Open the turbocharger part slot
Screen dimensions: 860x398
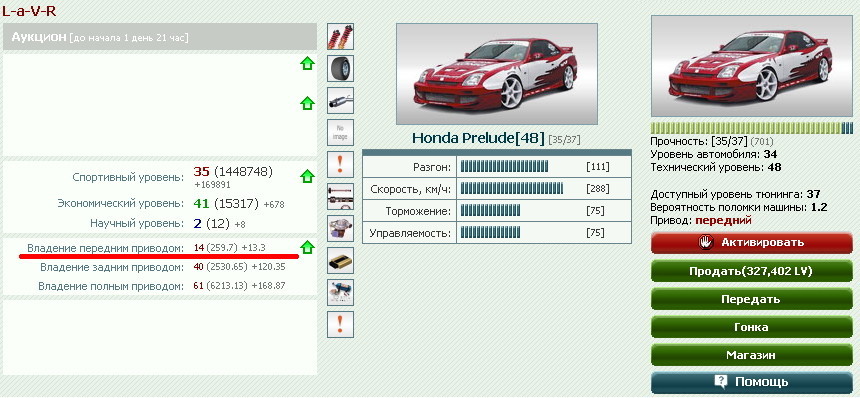(341, 229)
